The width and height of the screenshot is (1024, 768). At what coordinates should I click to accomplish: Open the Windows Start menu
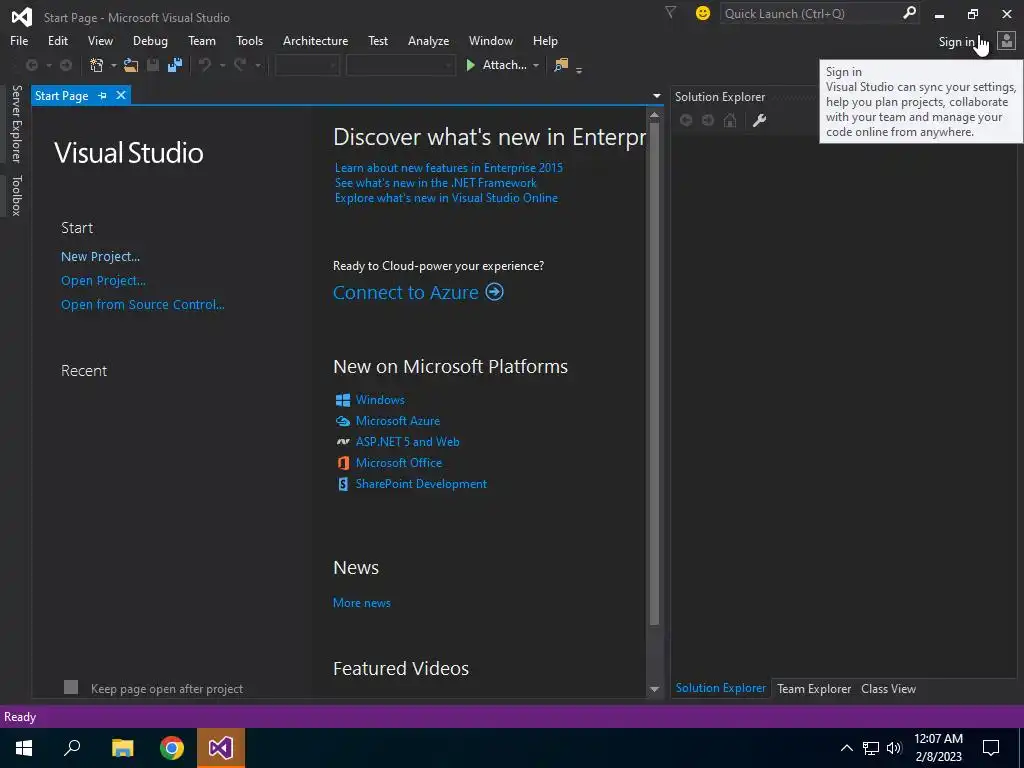(x=24, y=748)
